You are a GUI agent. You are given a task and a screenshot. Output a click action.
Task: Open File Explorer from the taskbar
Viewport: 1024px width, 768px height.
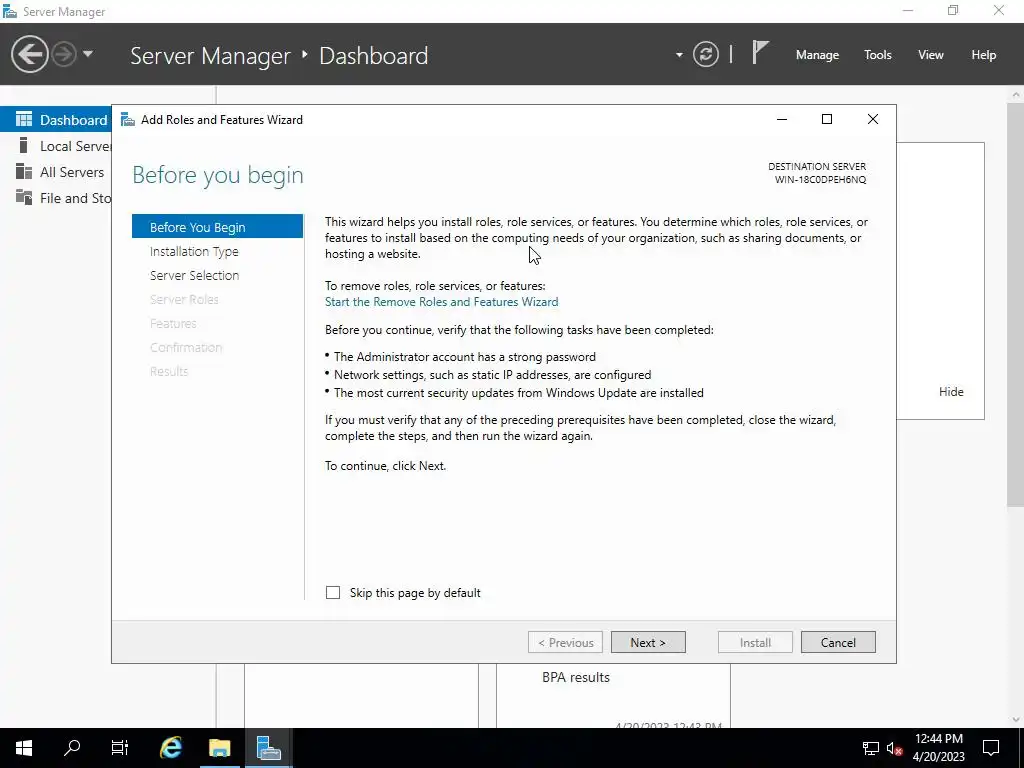pos(219,748)
